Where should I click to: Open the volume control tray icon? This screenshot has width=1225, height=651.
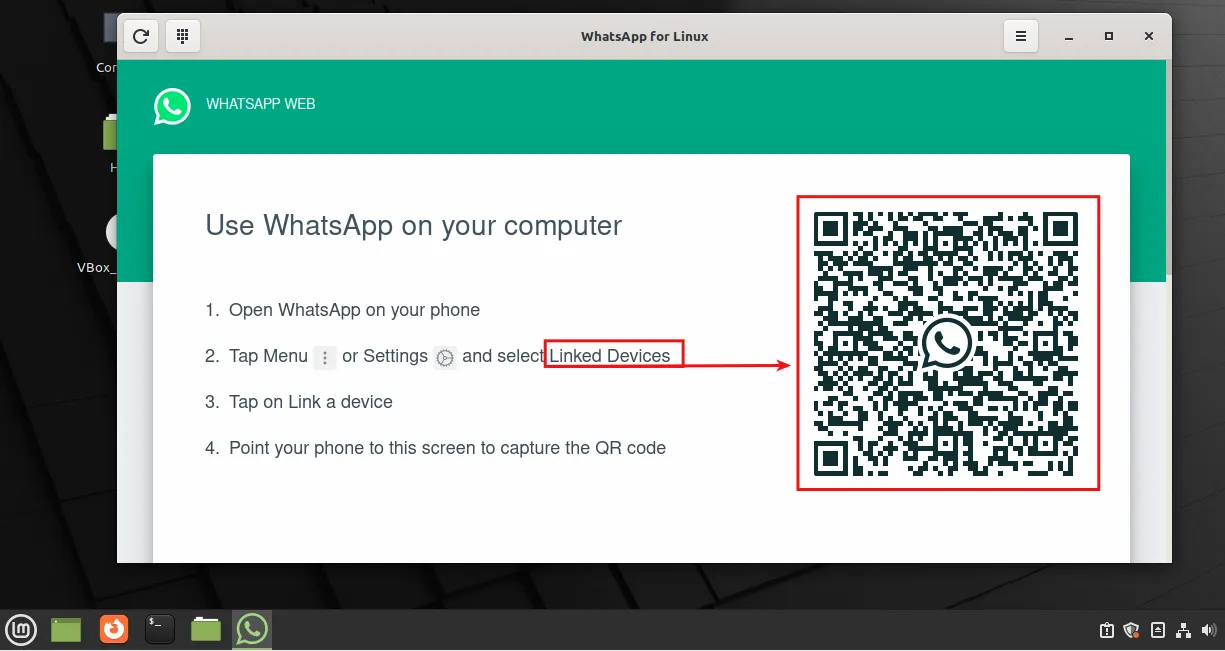[x=1209, y=630]
